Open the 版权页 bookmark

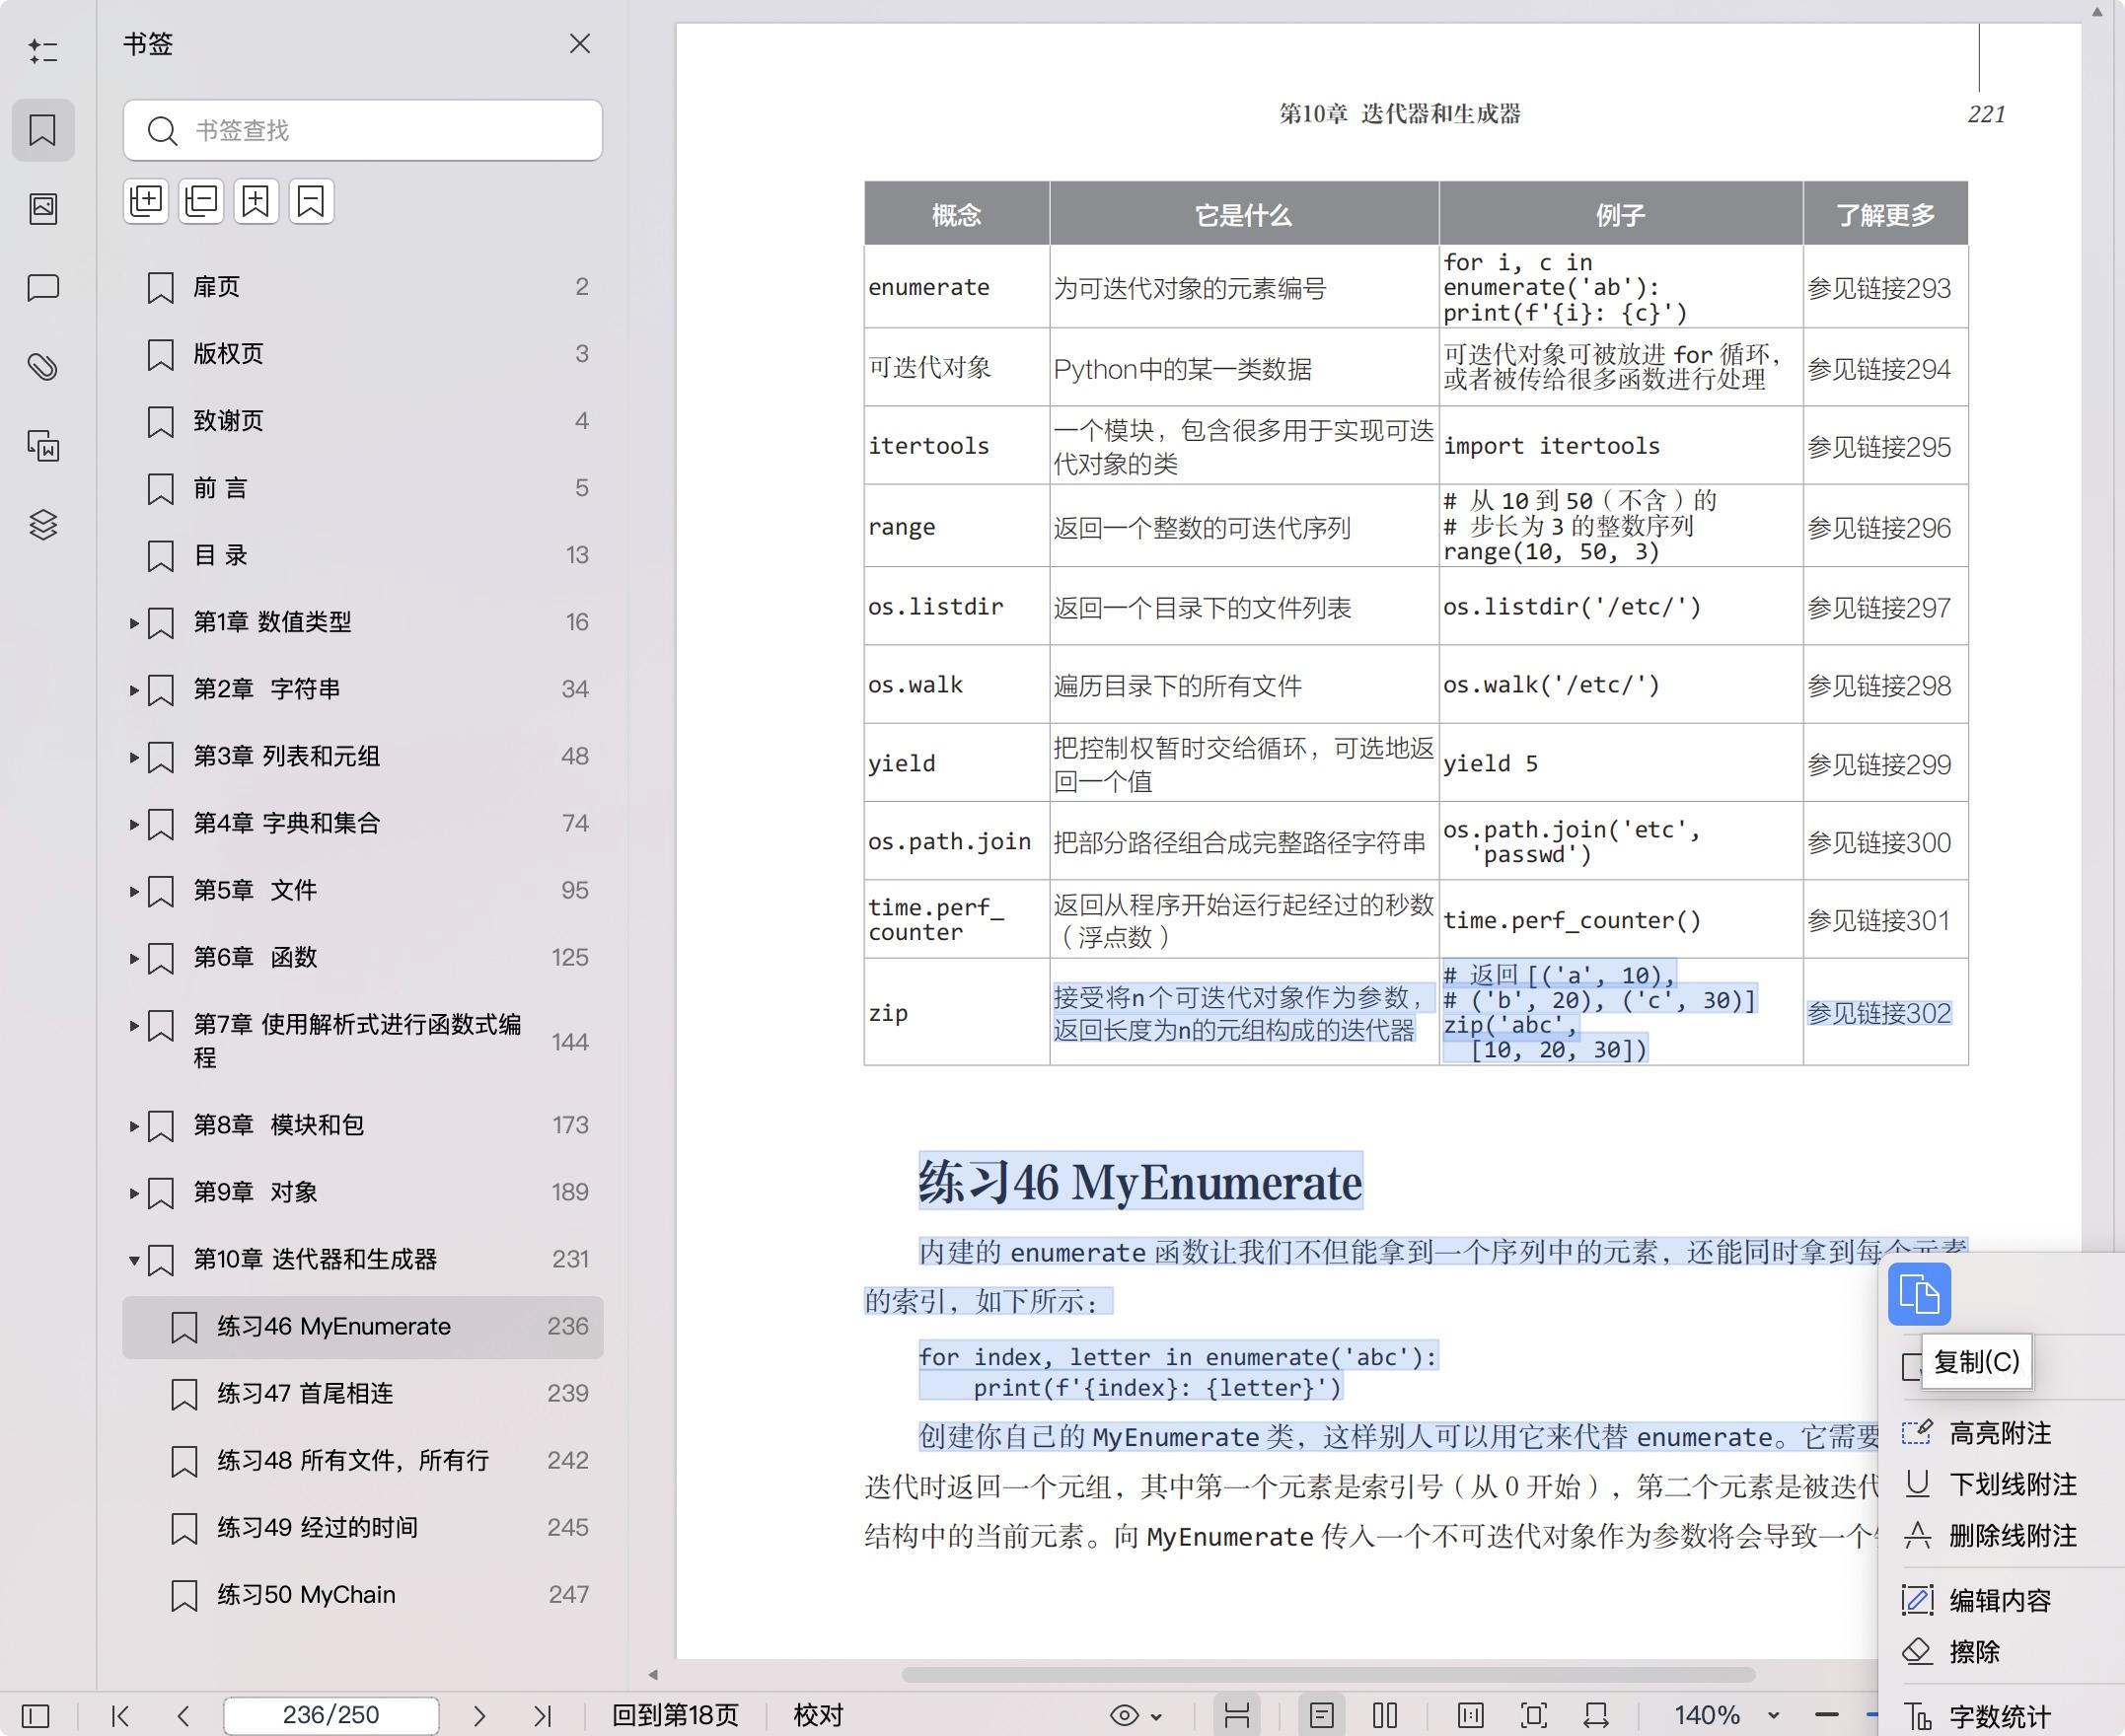click(363, 354)
